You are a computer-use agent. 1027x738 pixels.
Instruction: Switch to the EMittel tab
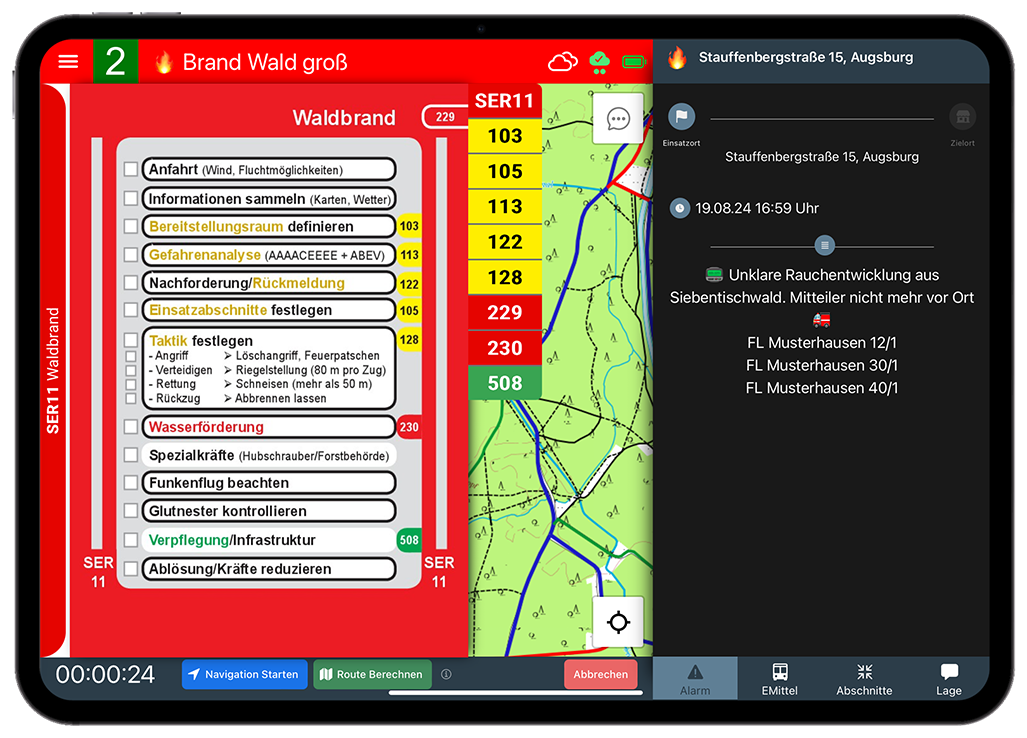779,678
